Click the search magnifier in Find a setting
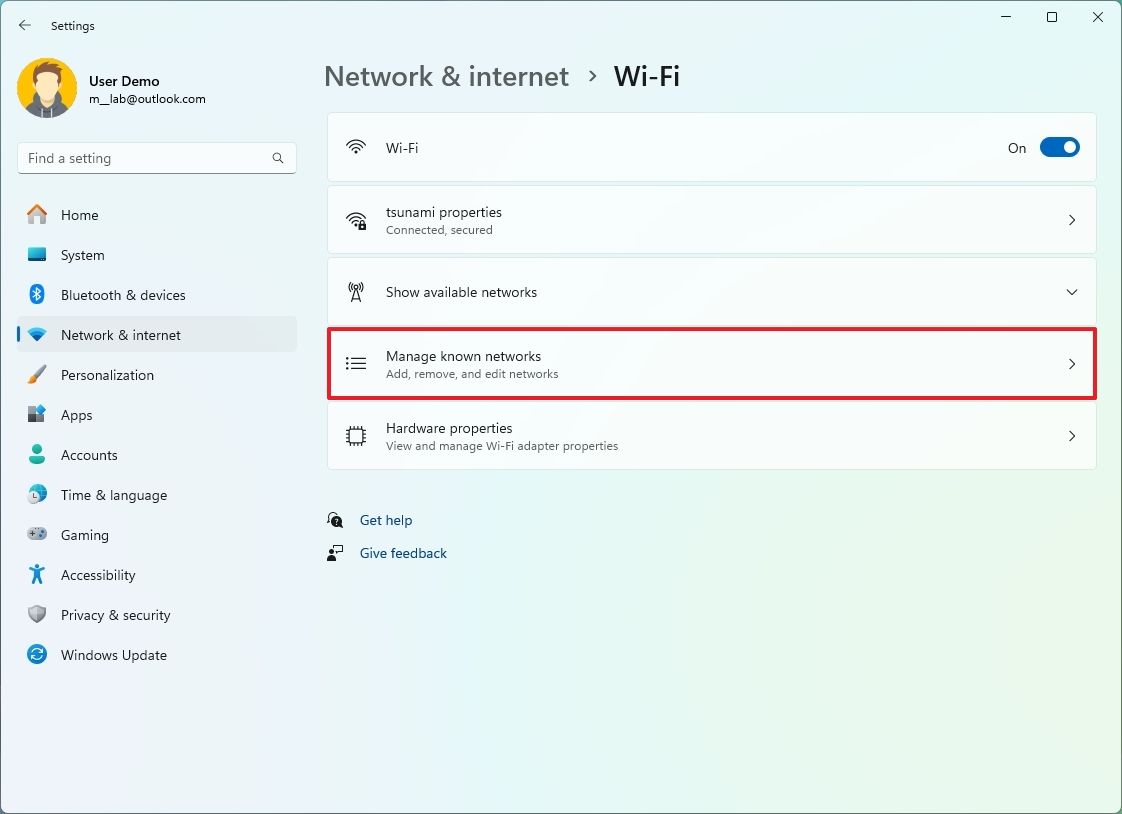This screenshot has width=1122, height=814. (x=277, y=158)
